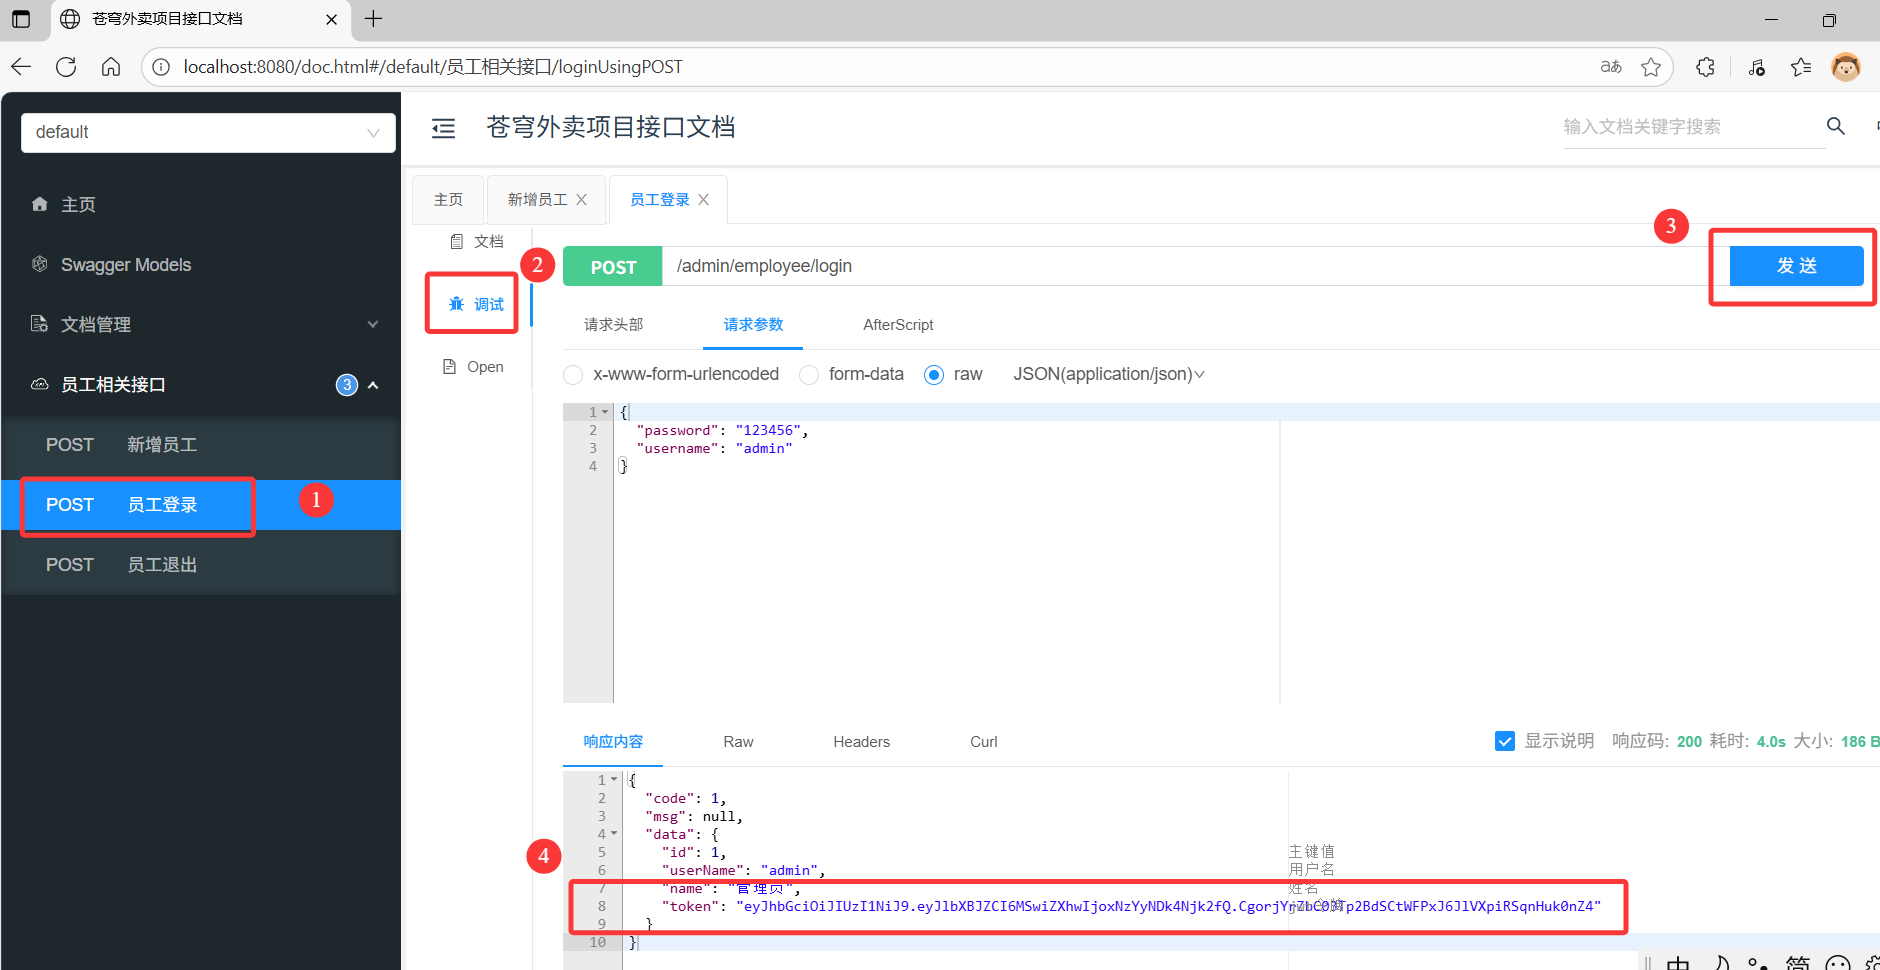The width and height of the screenshot is (1880, 970).
Task: Open browser profile avatar
Action: click(x=1846, y=67)
